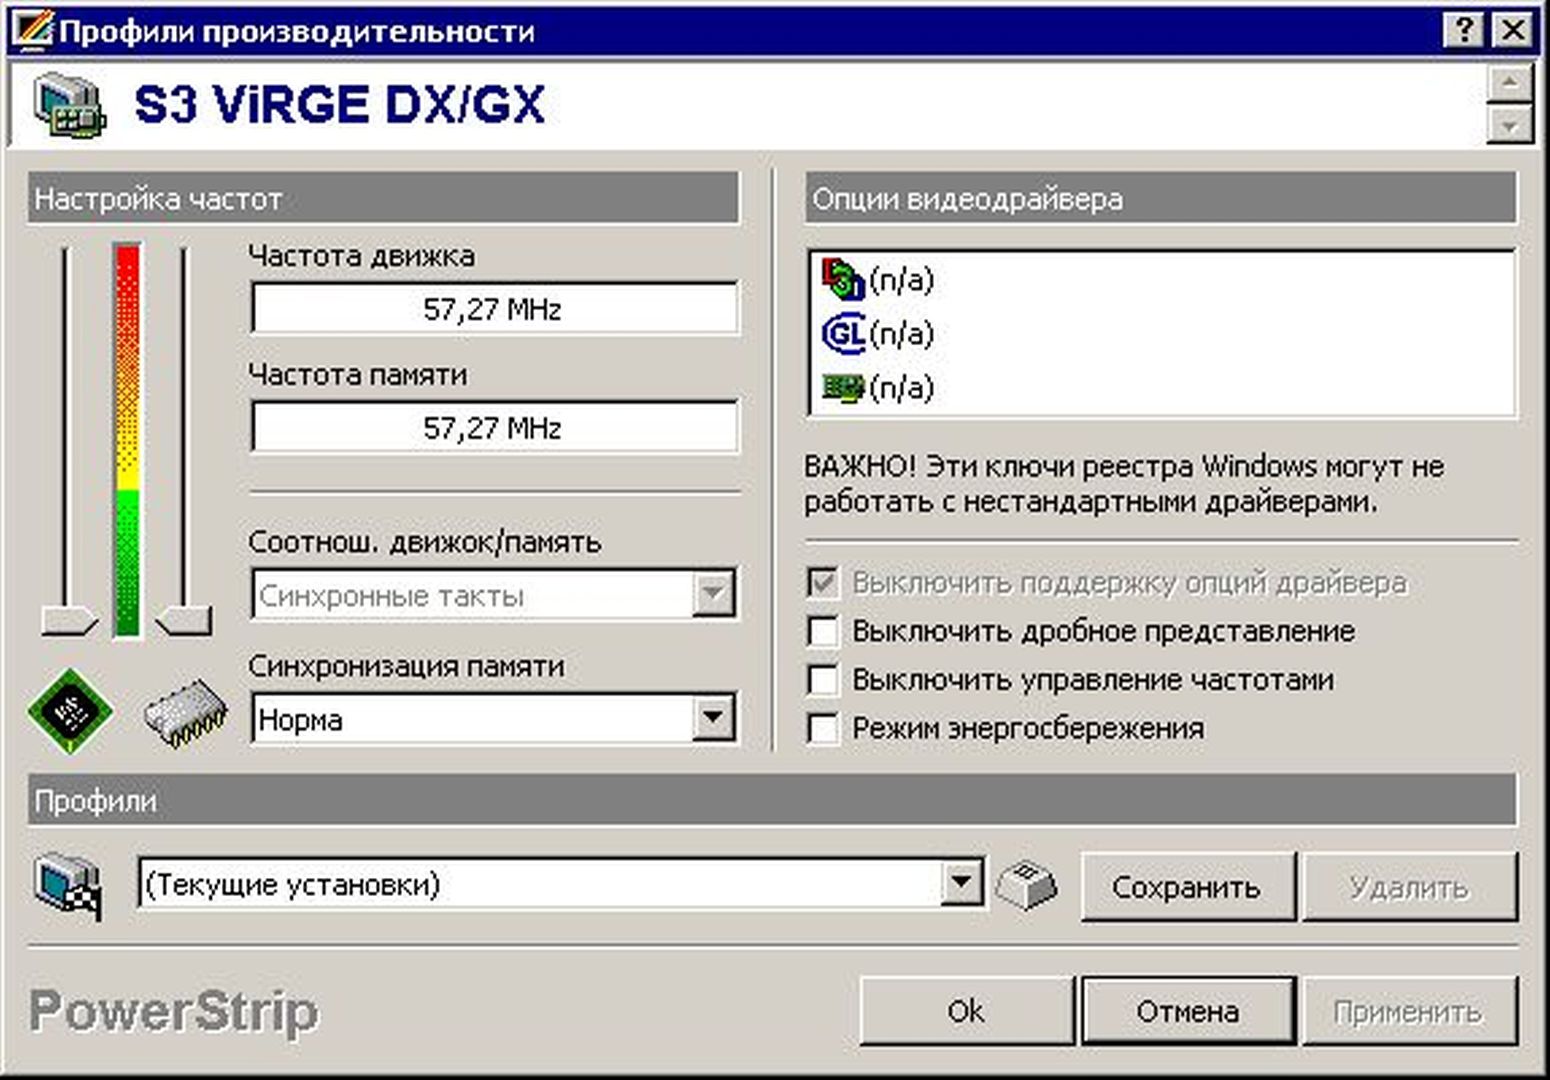Click the 'Соотнош. движок/память' label
Viewport: 1550px width, 1080px height.
(x=424, y=542)
